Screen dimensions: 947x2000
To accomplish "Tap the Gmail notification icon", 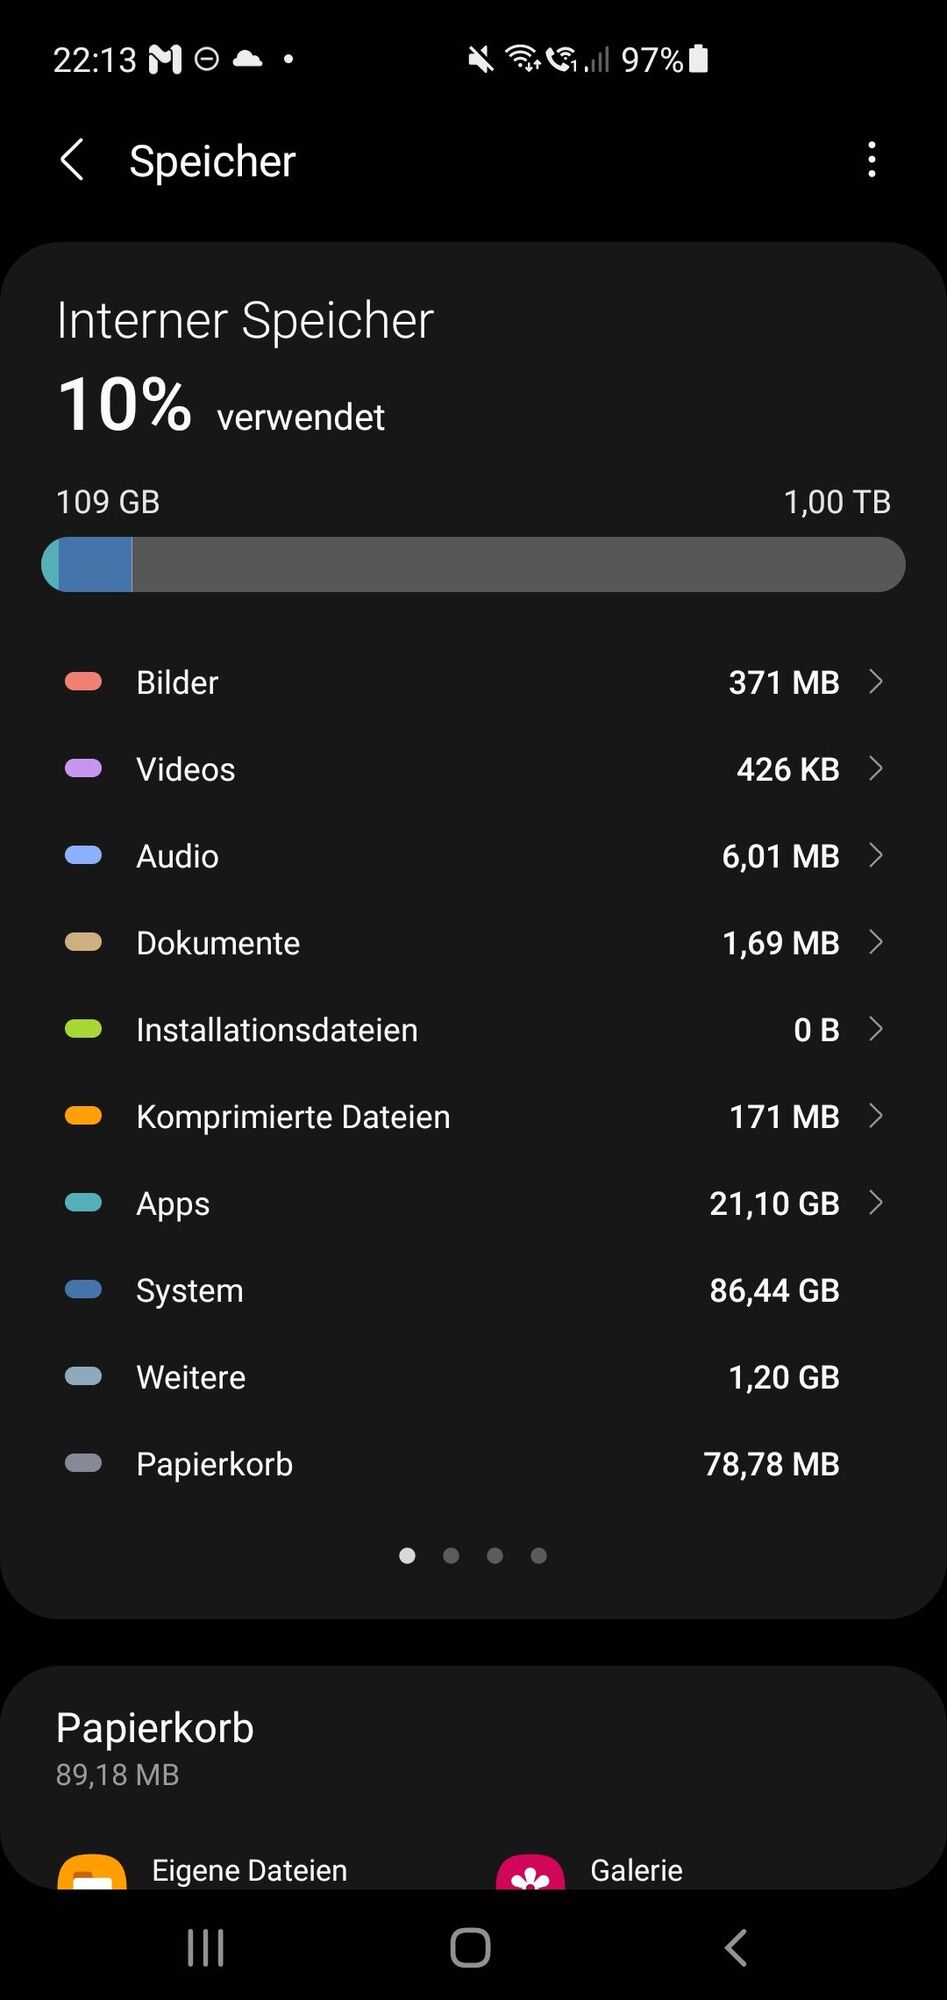I will coord(165,60).
